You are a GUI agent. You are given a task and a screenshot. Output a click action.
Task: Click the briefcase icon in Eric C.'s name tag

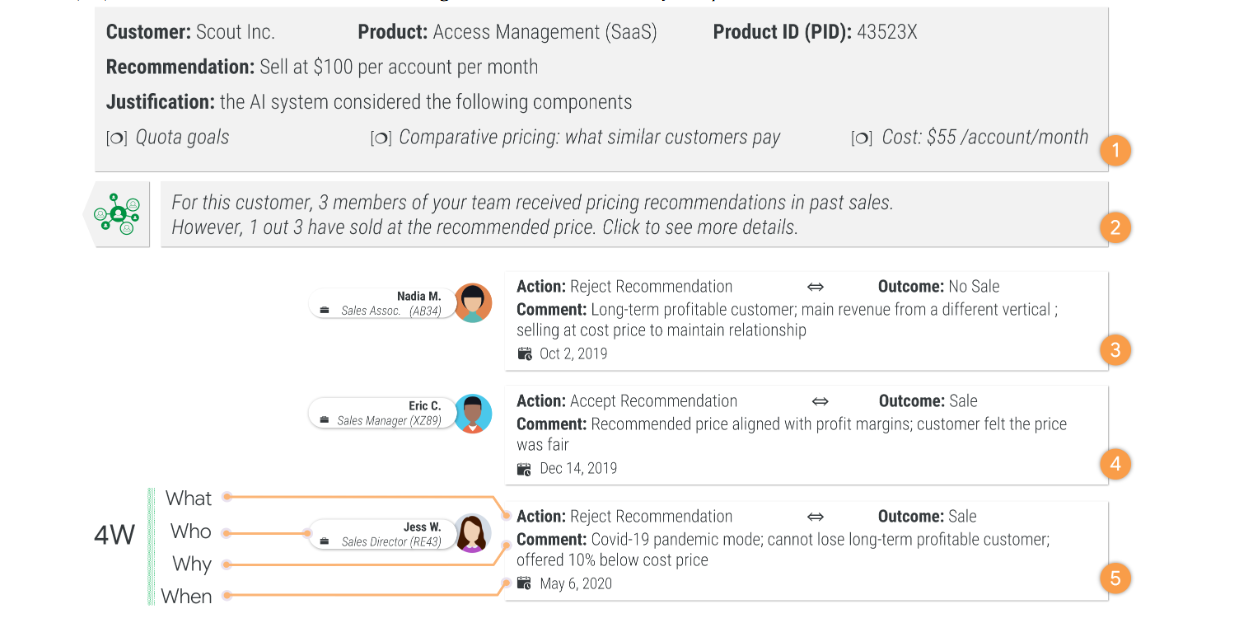tap(325, 421)
